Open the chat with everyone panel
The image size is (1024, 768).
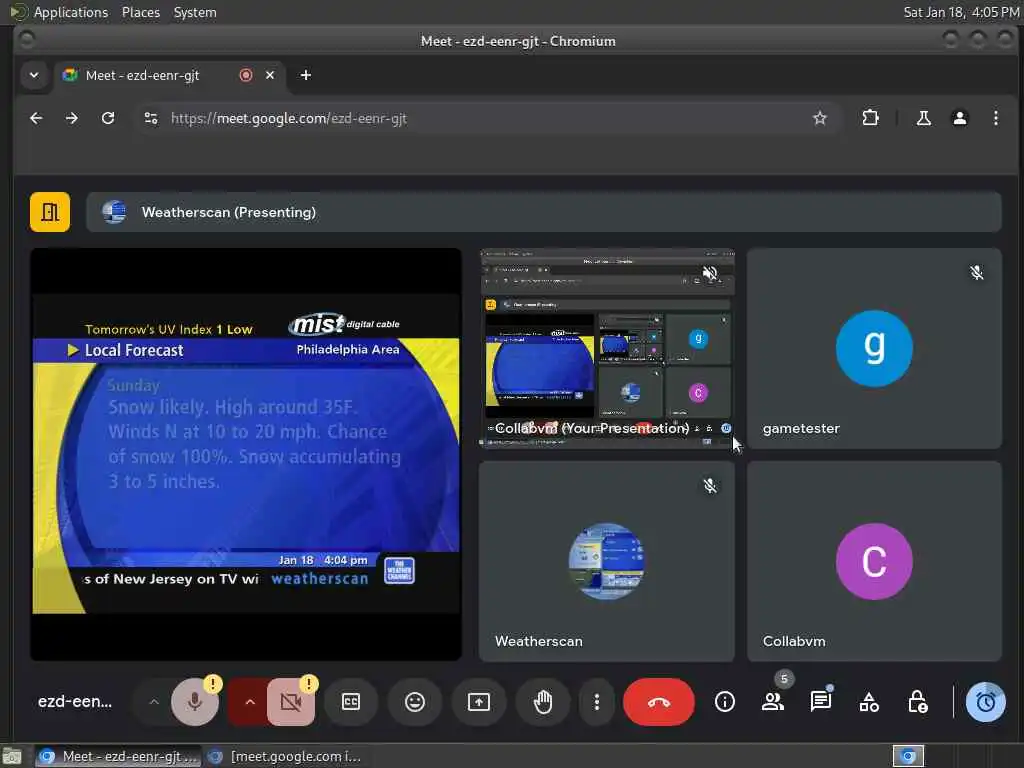(820, 702)
